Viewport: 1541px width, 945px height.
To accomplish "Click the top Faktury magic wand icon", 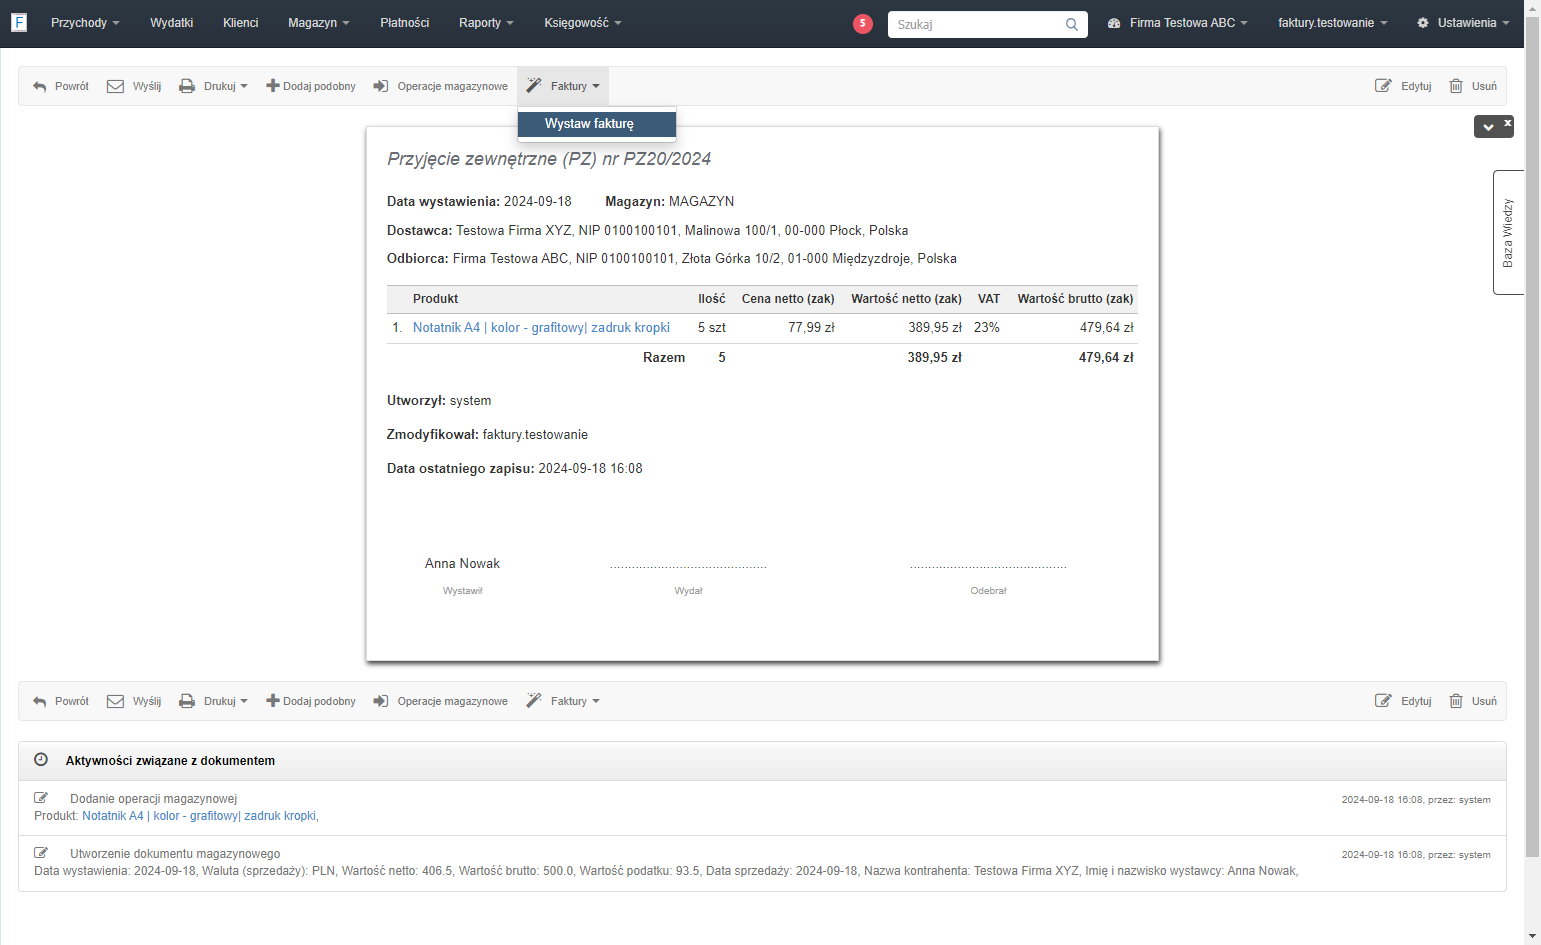I will [x=534, y=86].
